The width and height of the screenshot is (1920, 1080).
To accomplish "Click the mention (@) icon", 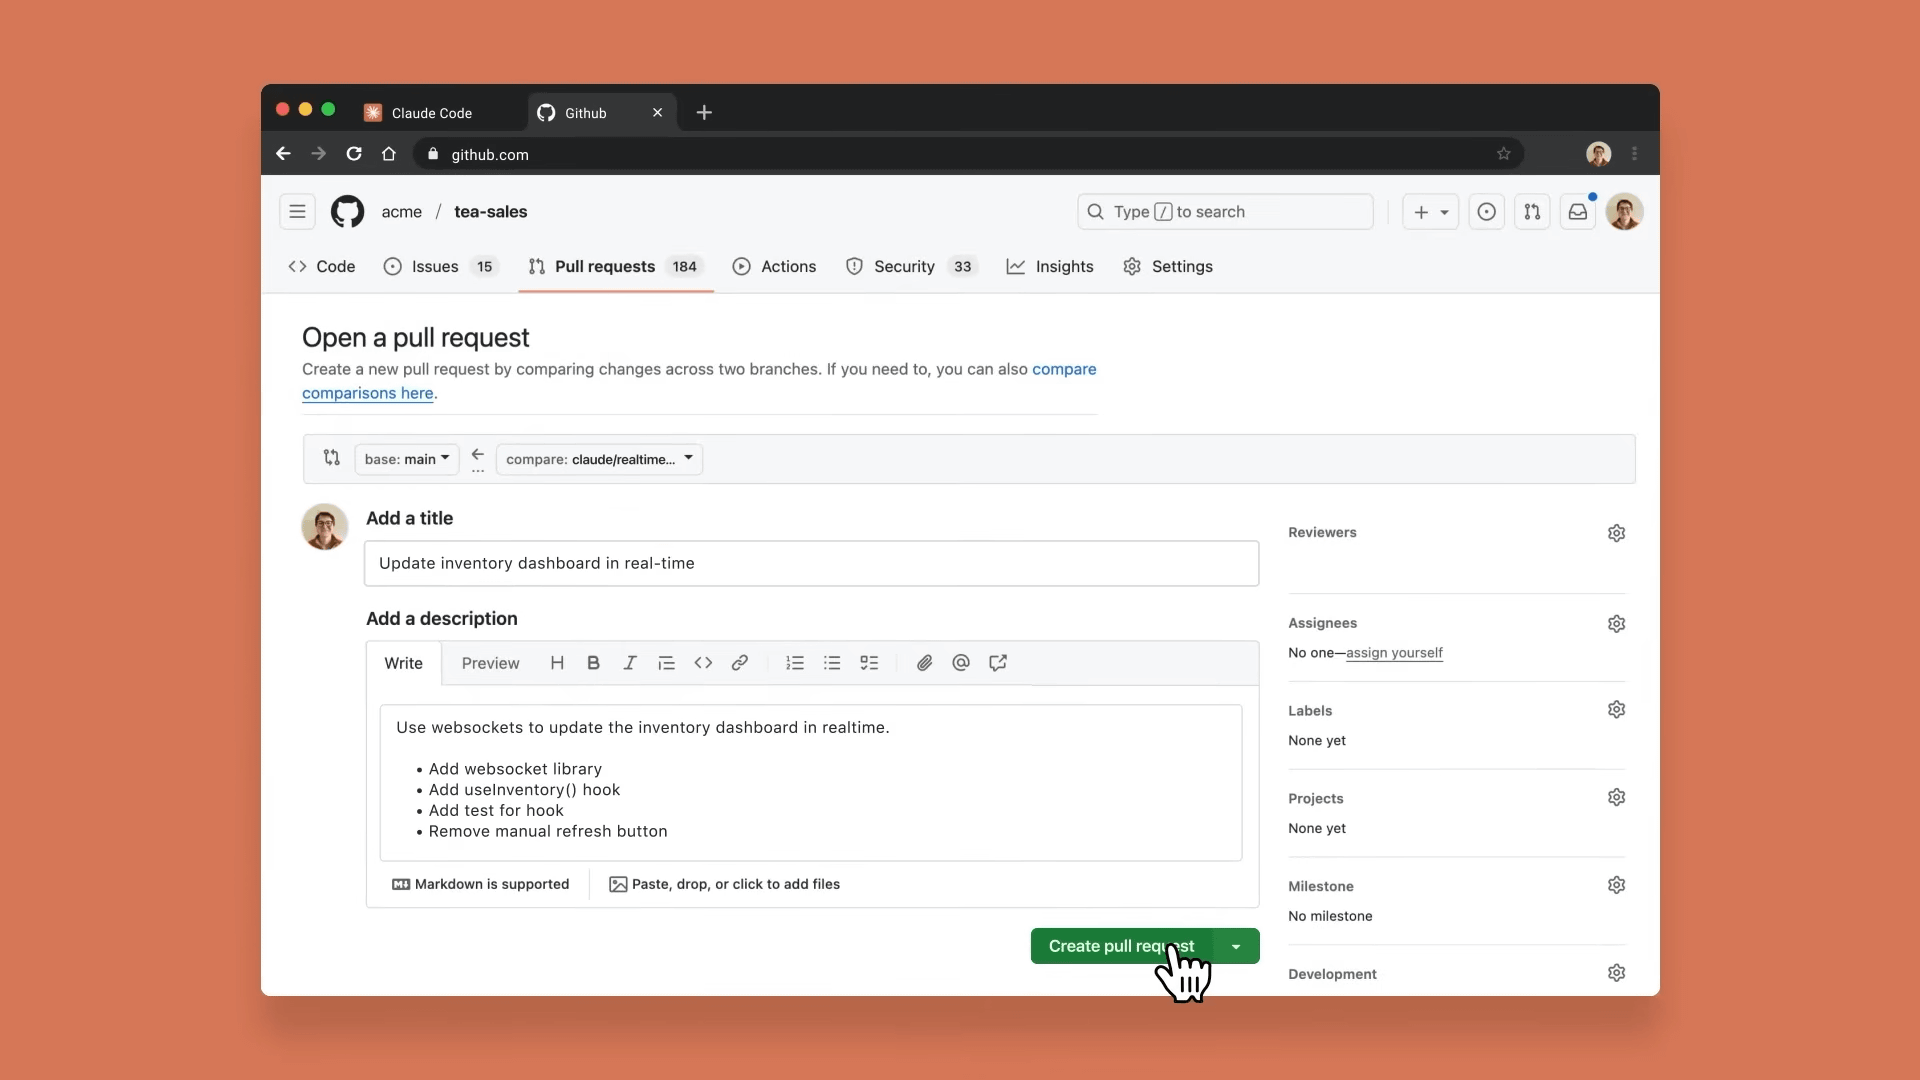I will coord(961,663).
